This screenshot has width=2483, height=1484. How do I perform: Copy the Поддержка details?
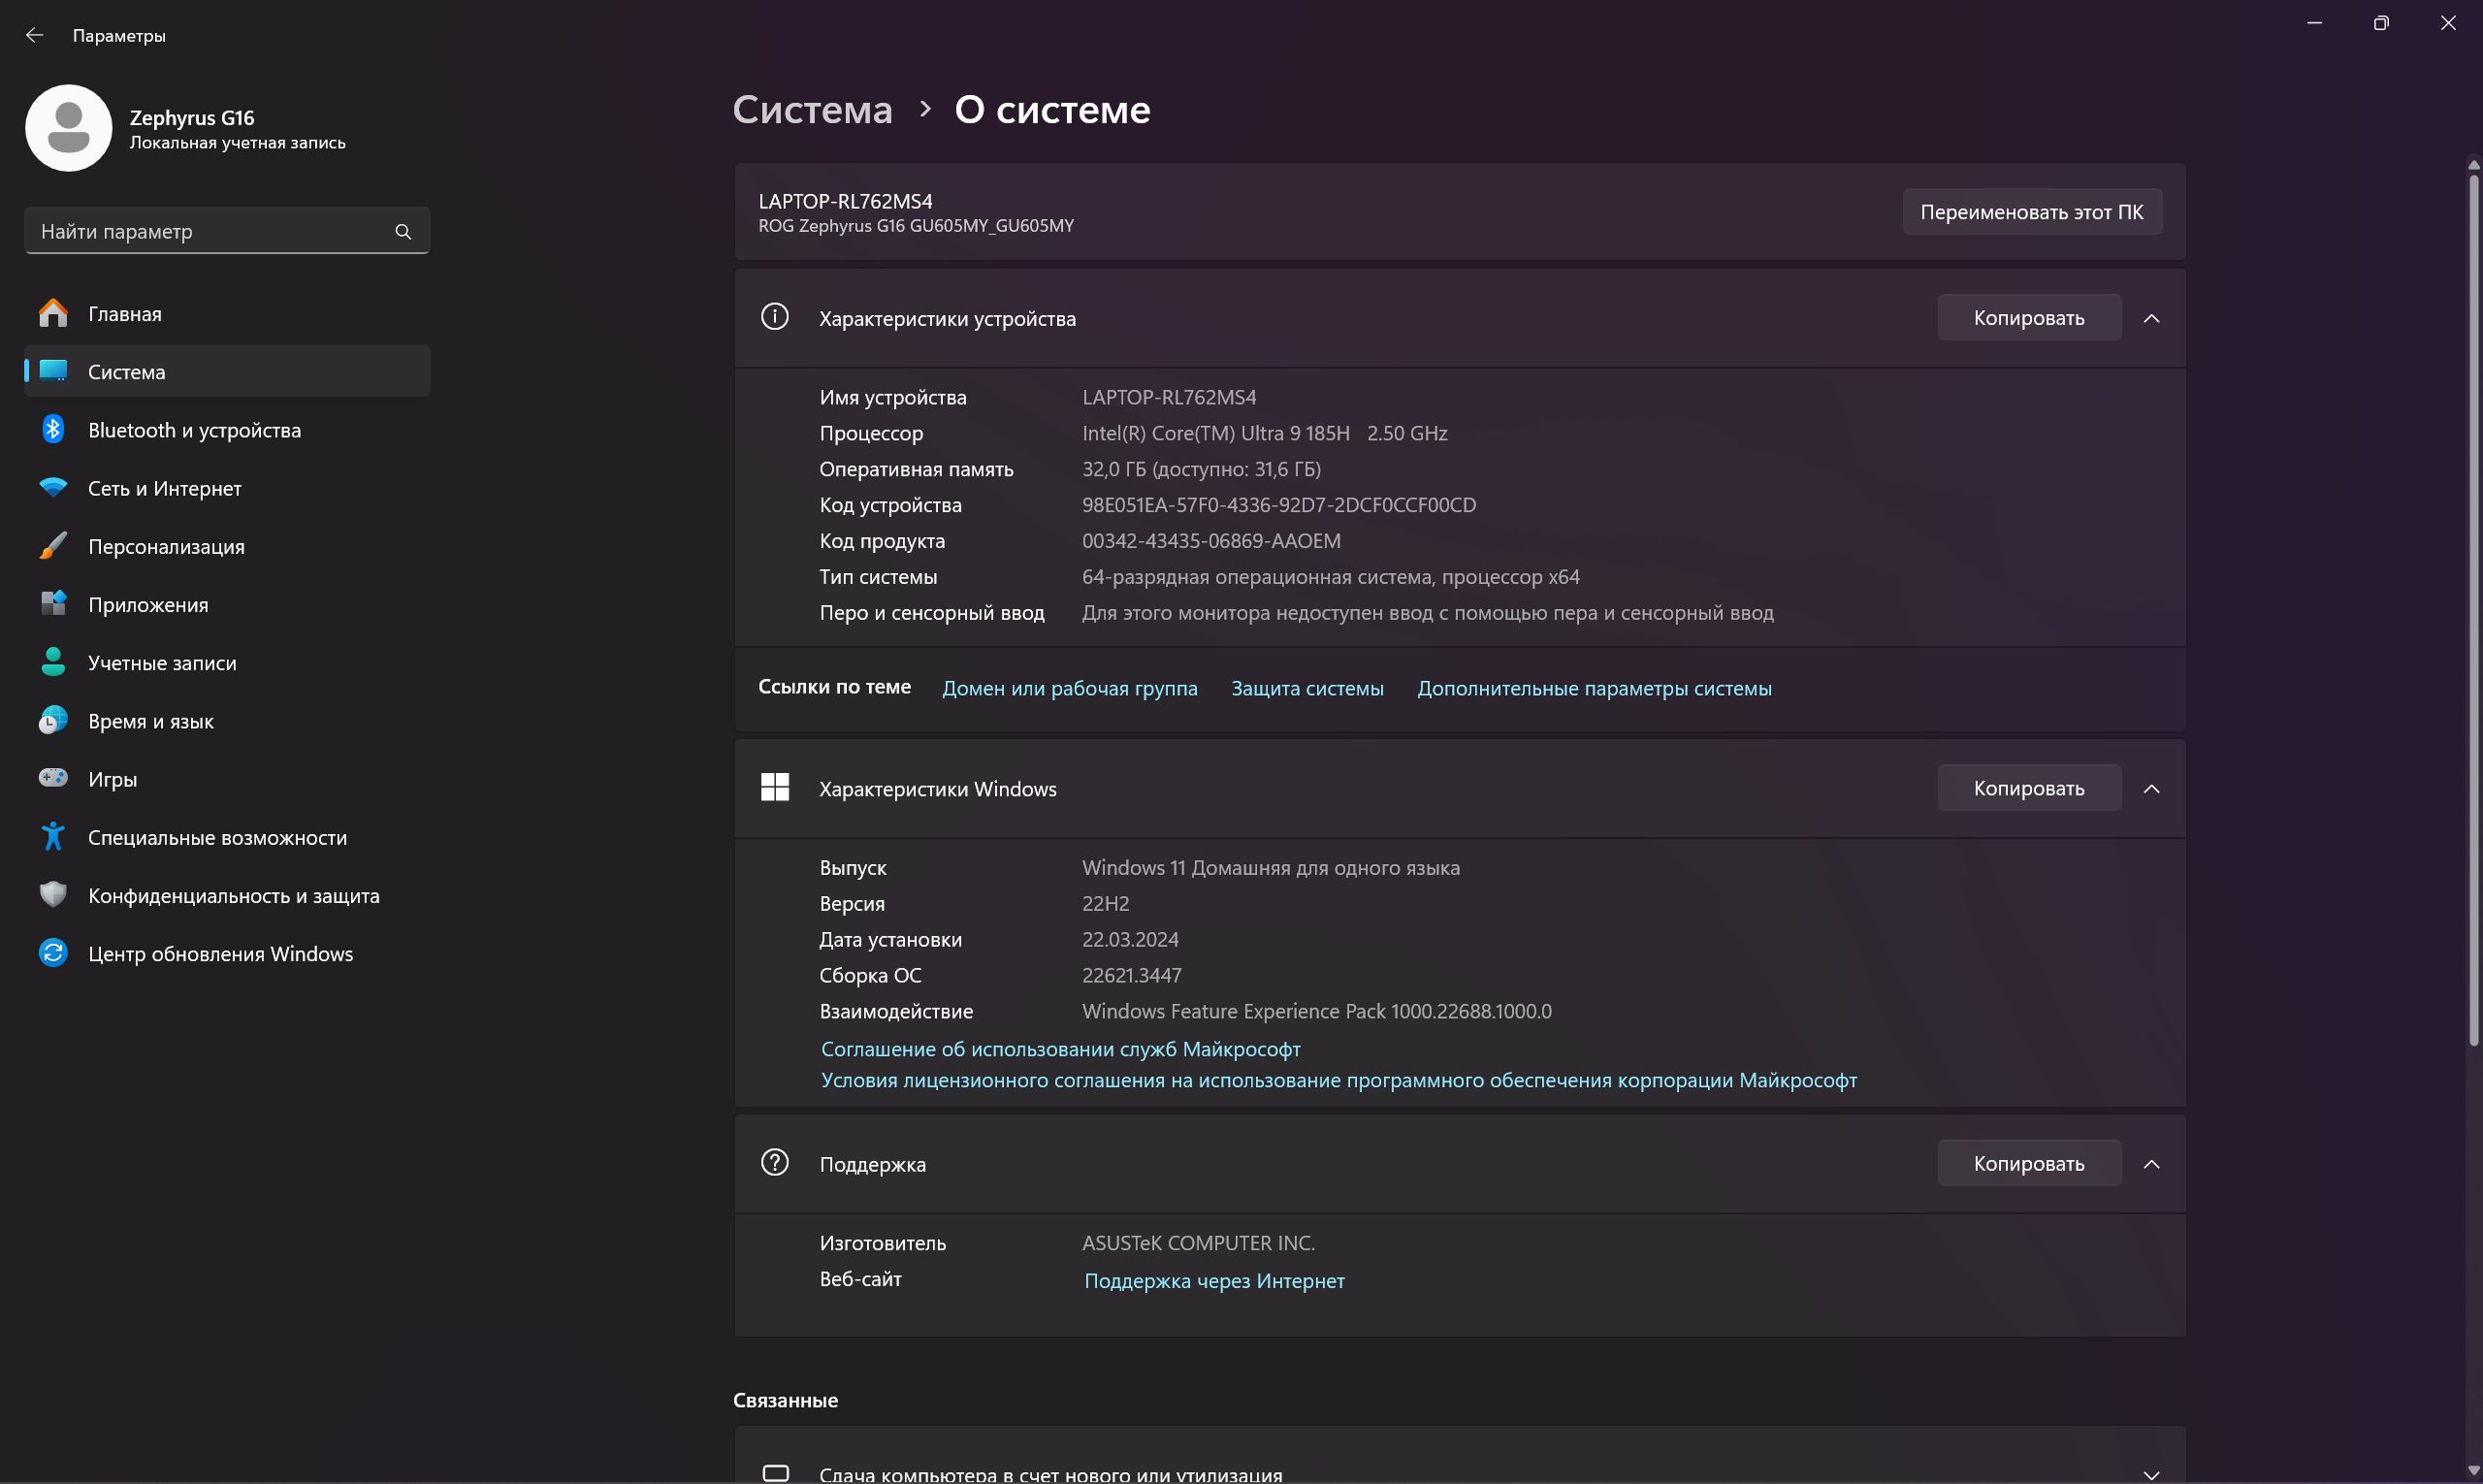pos(2029,1163)
